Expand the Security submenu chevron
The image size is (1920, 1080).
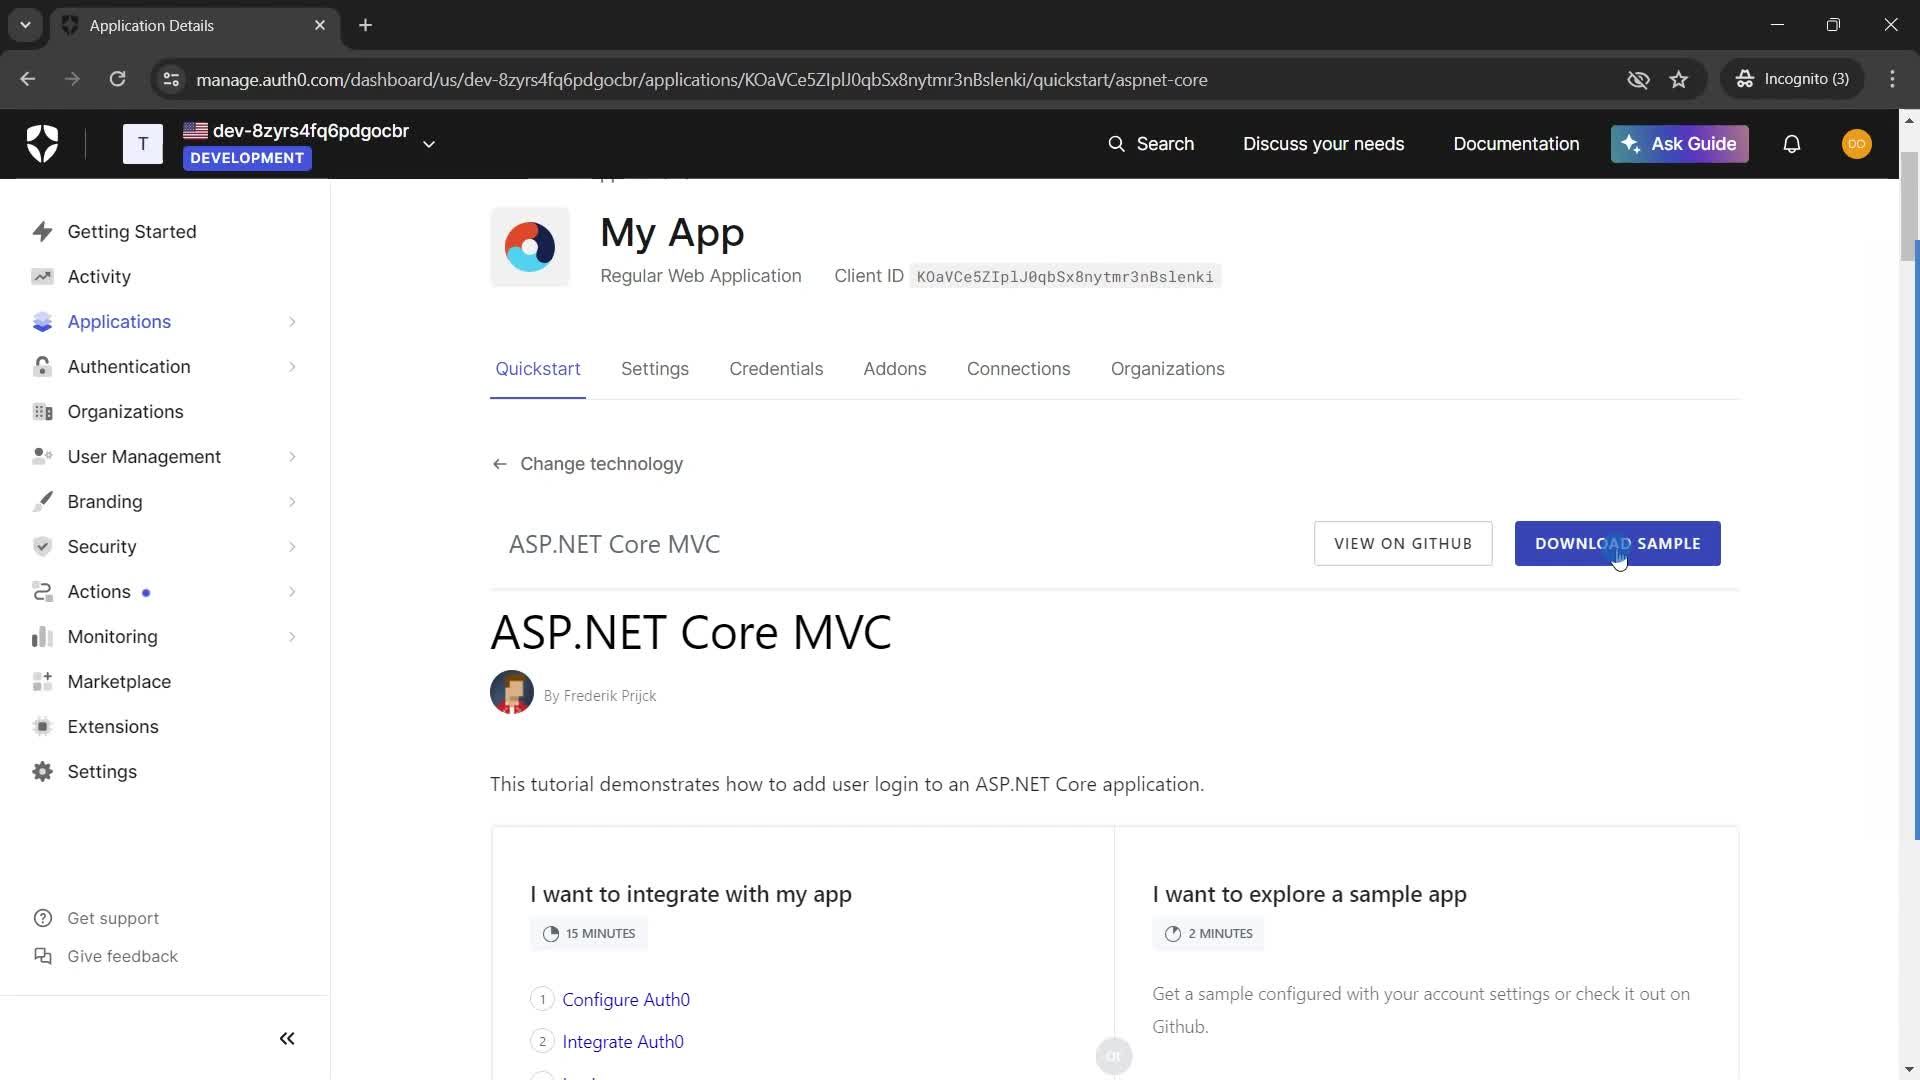tap(292, 547)
